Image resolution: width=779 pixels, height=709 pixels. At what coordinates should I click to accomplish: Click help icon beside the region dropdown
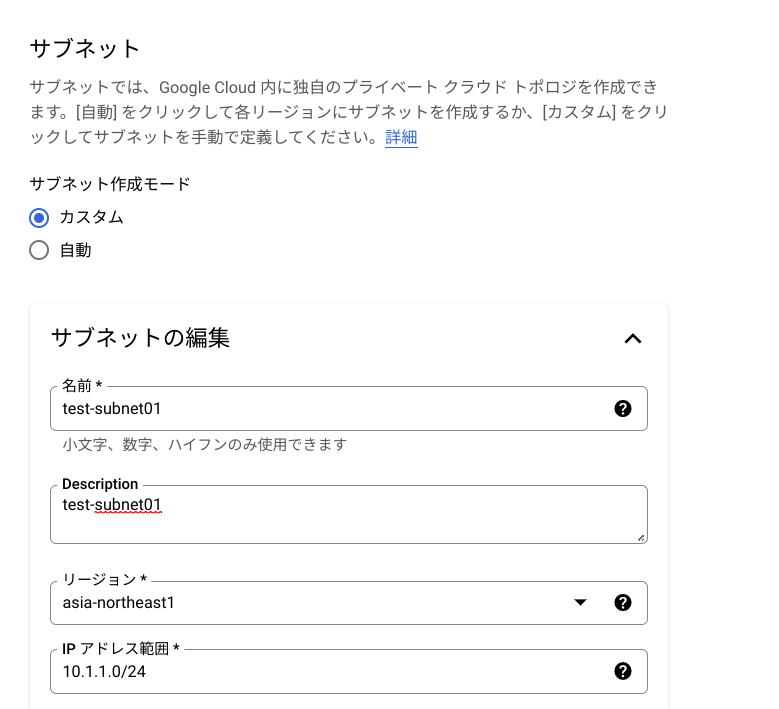coord(623,603)
